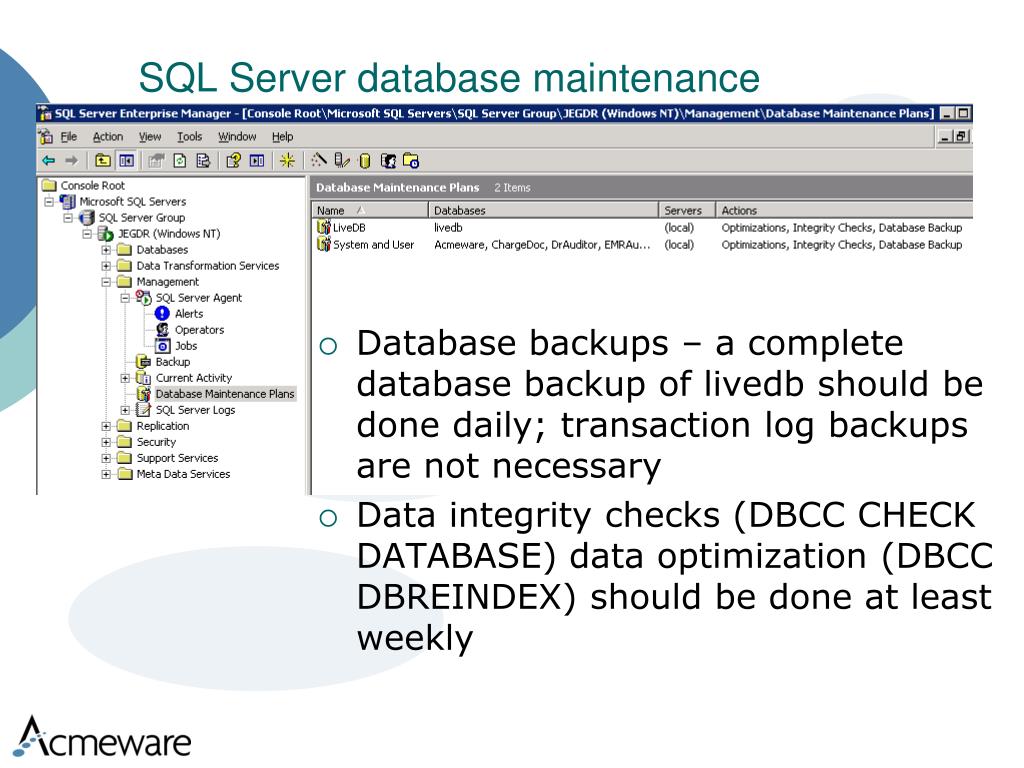Viewport: 1024px width, 768px height.
Task: Click the Export List toolbar icon
Action: [x=203, y=160]
